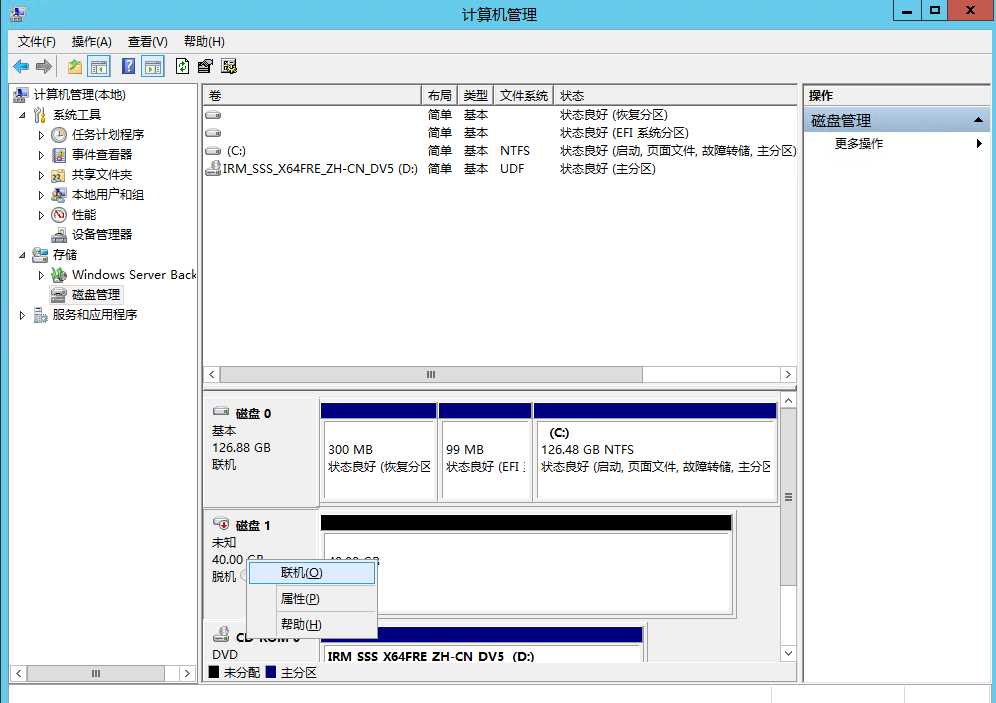Viewport: 996px width, 703px height.
Task: Click the 任务计划程序 clock icon
Action: (x=58, y=135)
